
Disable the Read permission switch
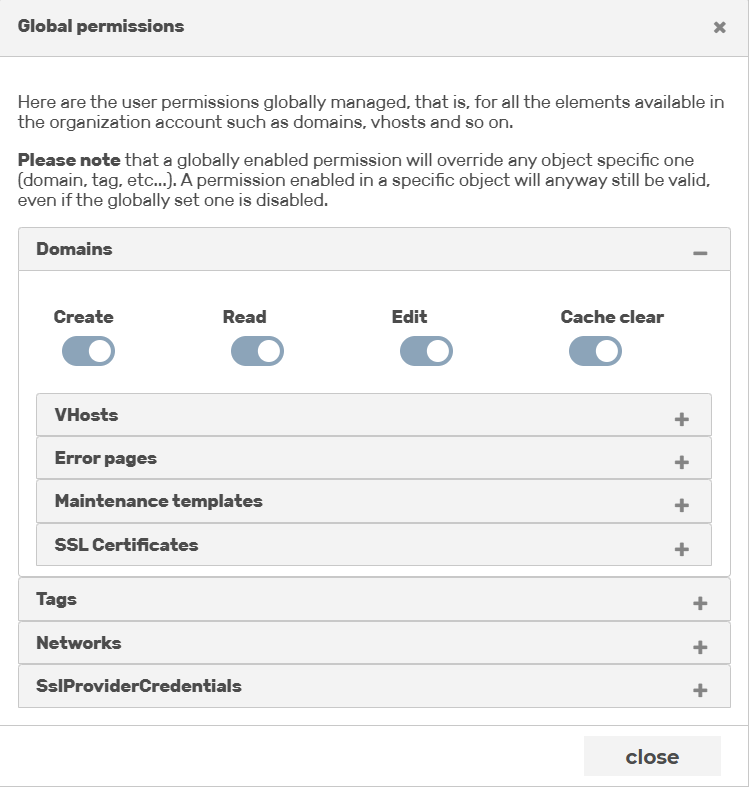coord(257,351)
